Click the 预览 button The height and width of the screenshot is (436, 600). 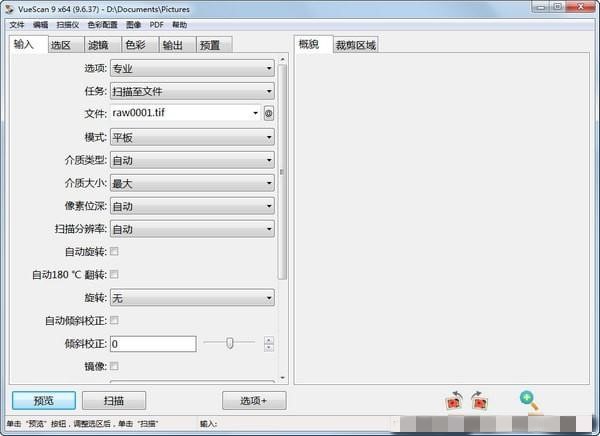coord(44,400)
